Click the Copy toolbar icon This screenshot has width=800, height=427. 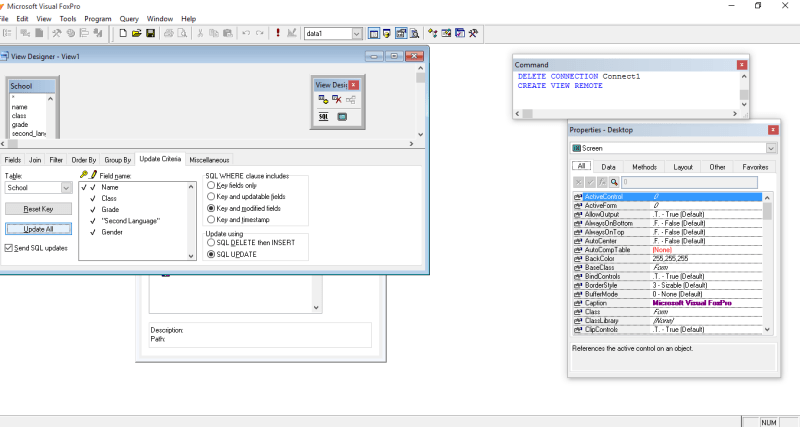214,33
